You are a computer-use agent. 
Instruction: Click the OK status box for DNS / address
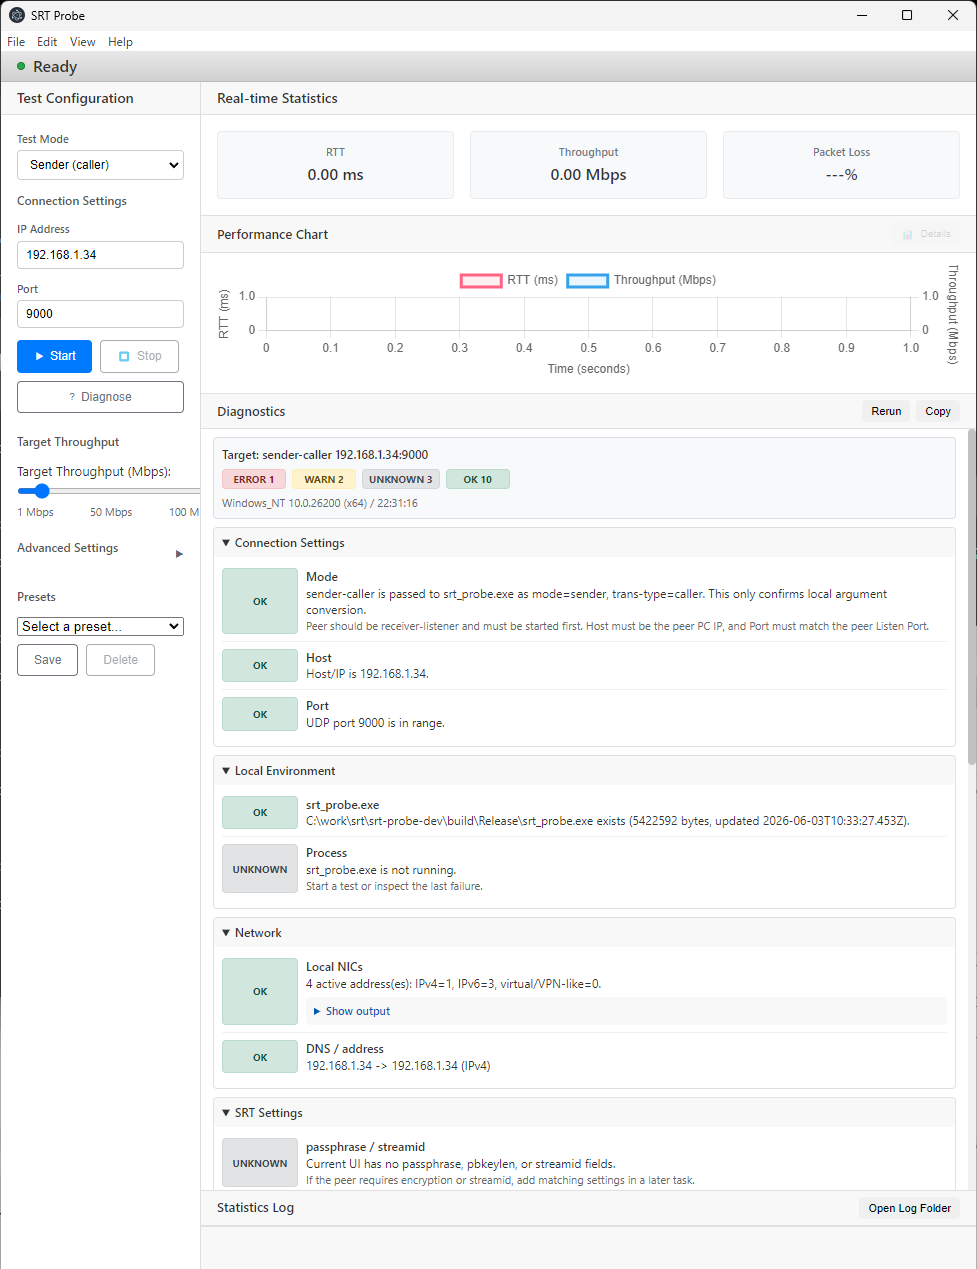point(260,1057)
